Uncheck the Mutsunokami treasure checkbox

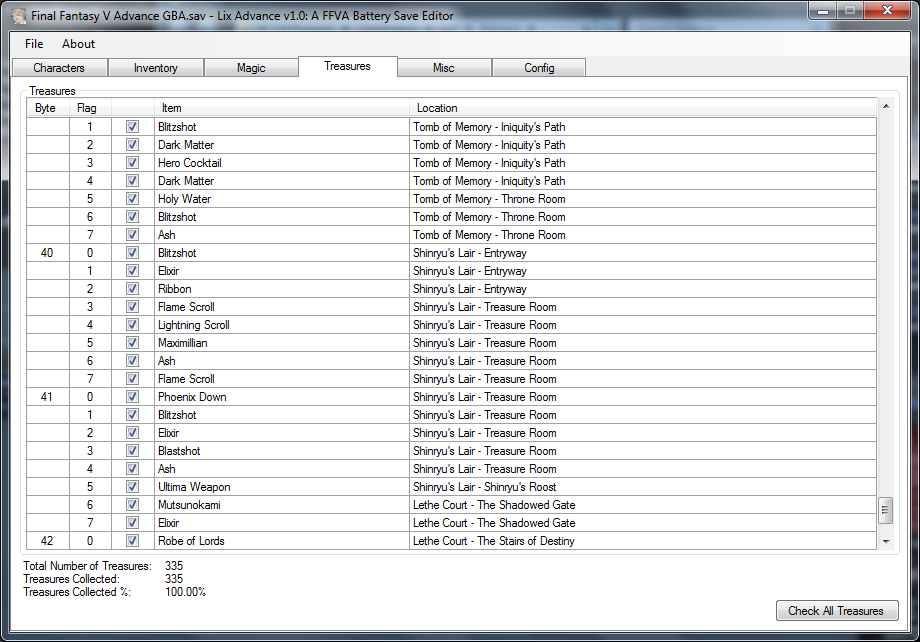tap(133, 505)
